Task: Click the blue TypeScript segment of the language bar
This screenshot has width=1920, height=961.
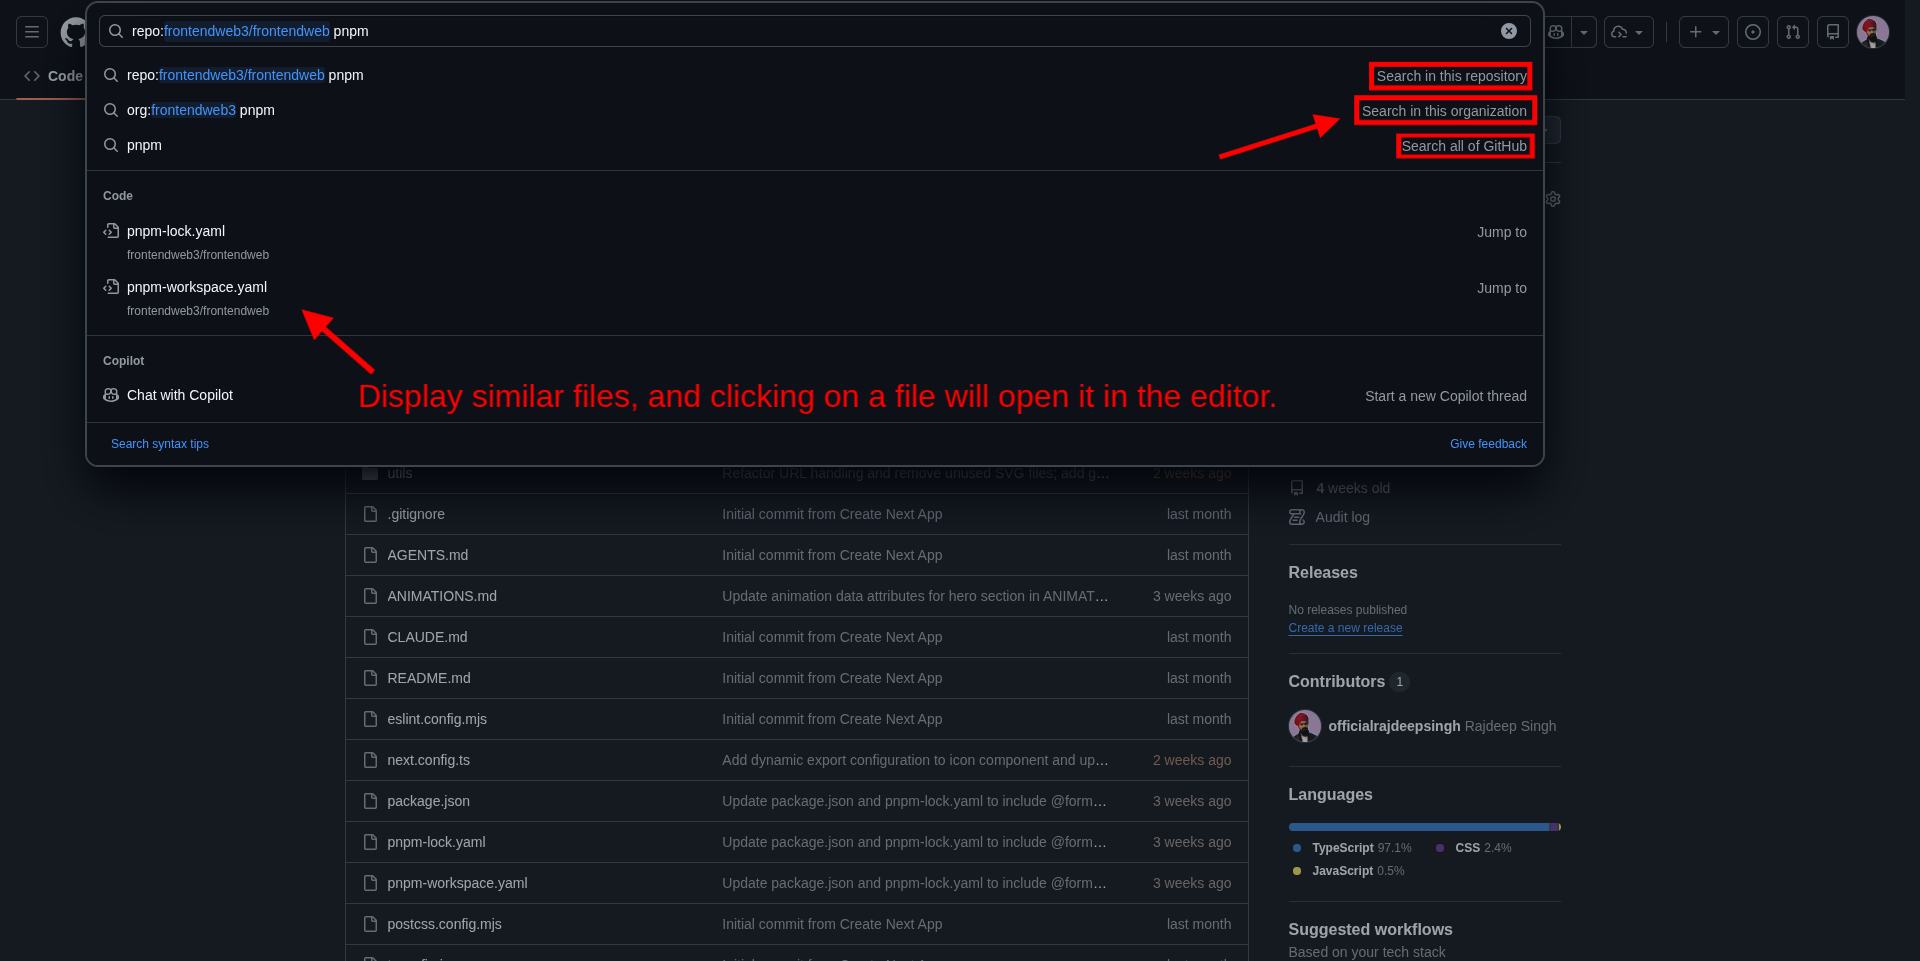Action: 1418,827
